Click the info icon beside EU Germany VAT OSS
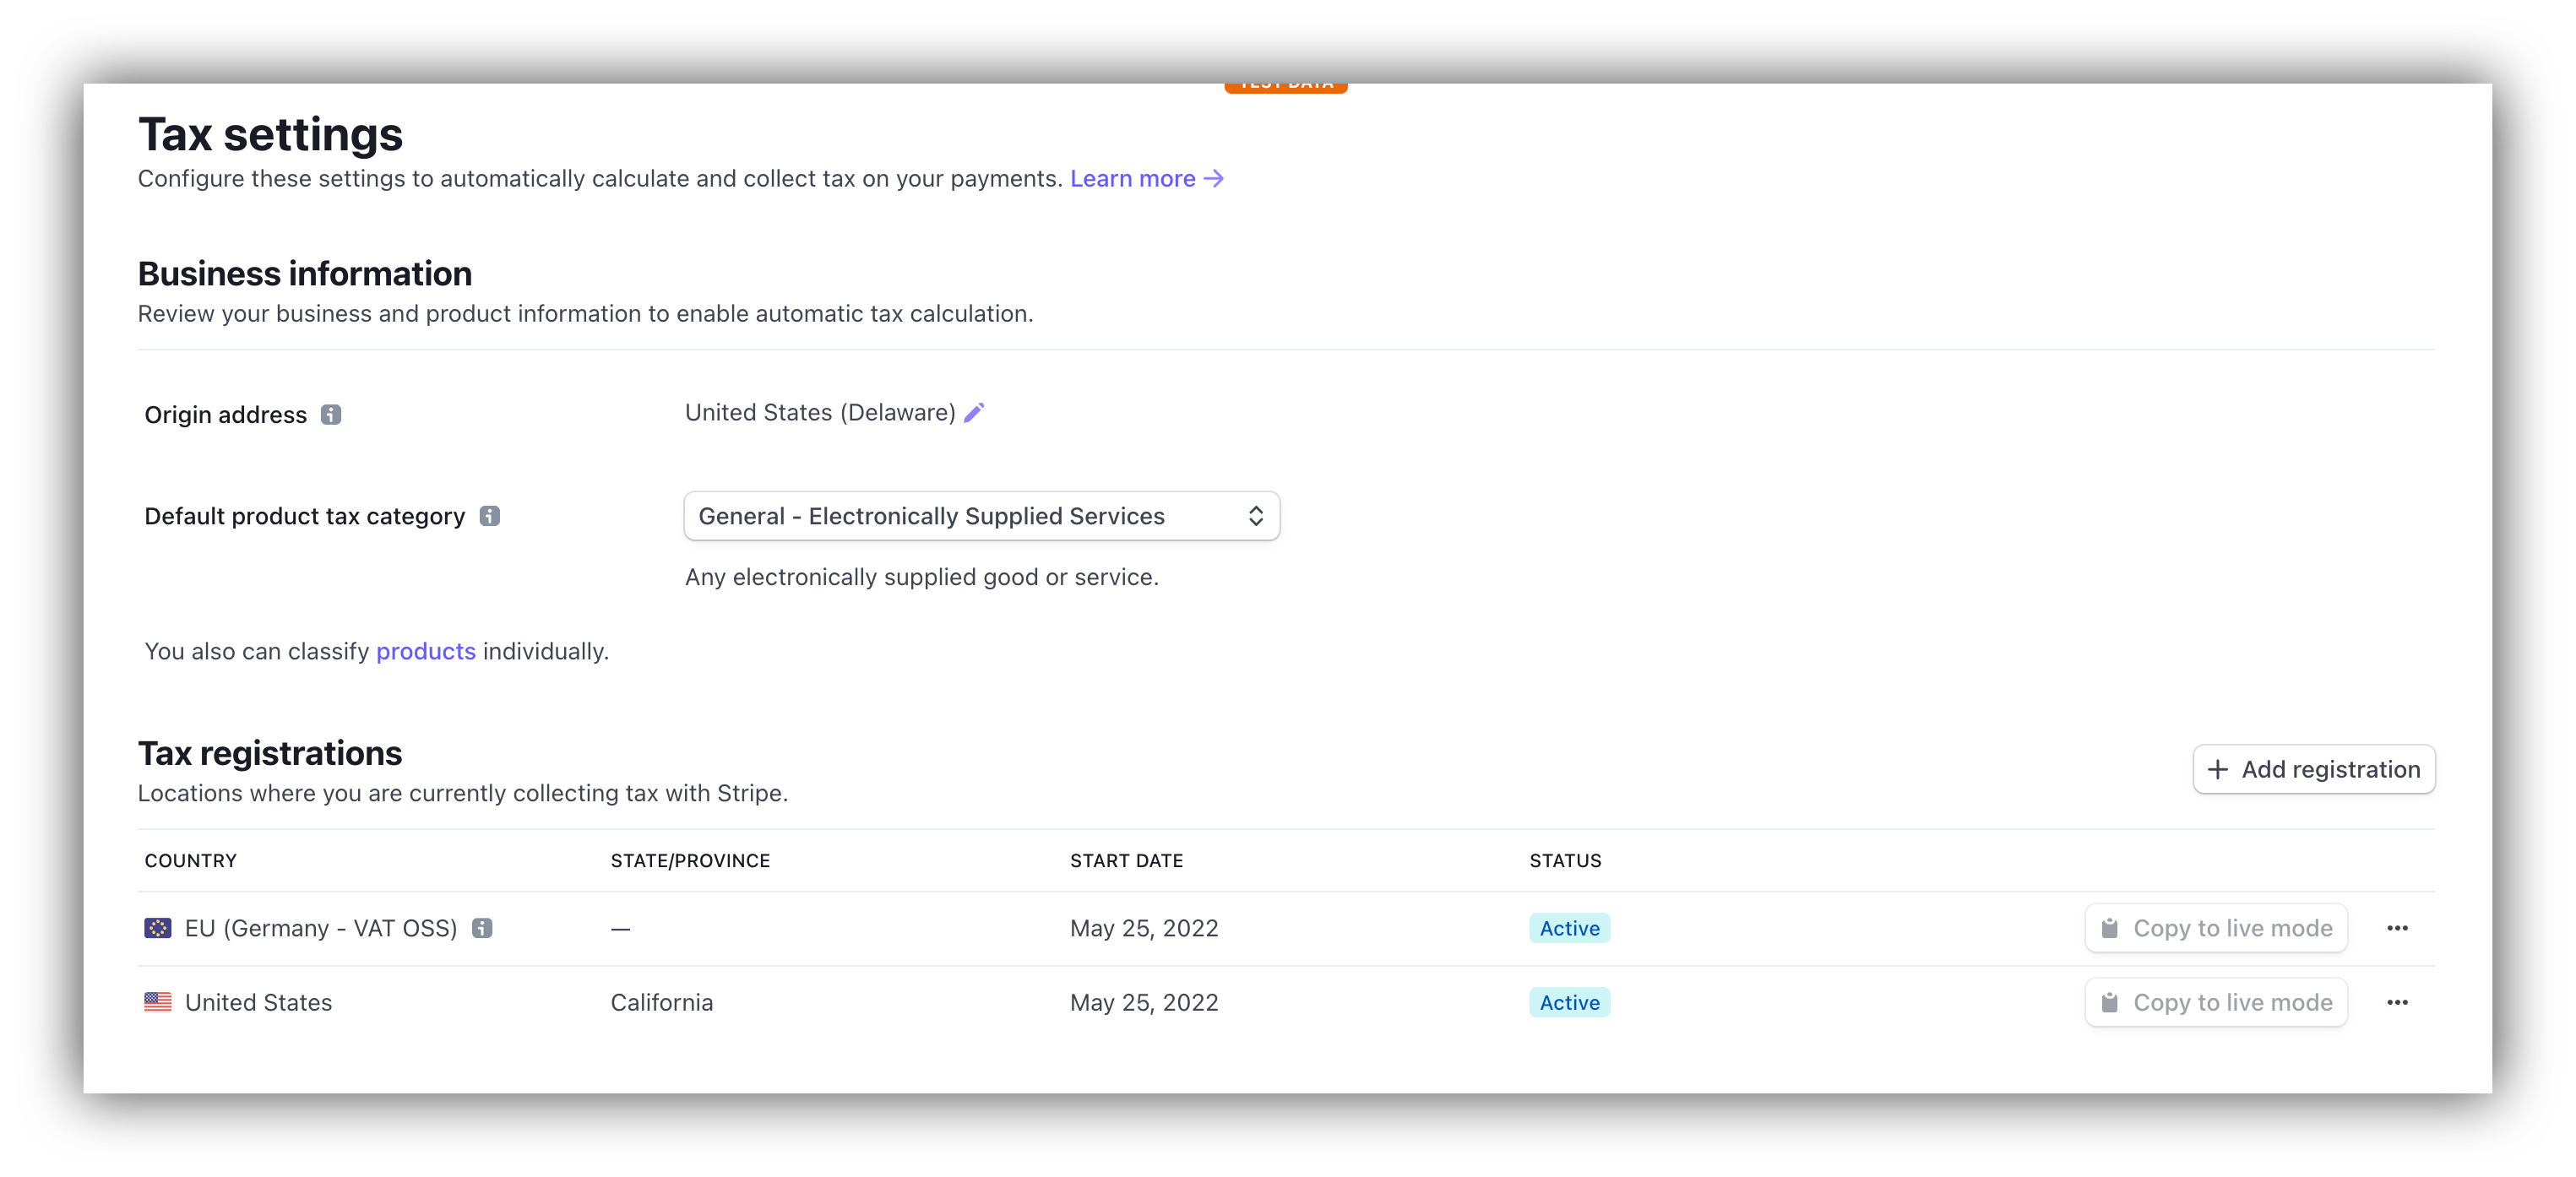Image resolution: width=2576 pixels, height=1177 pixels. 483,928
